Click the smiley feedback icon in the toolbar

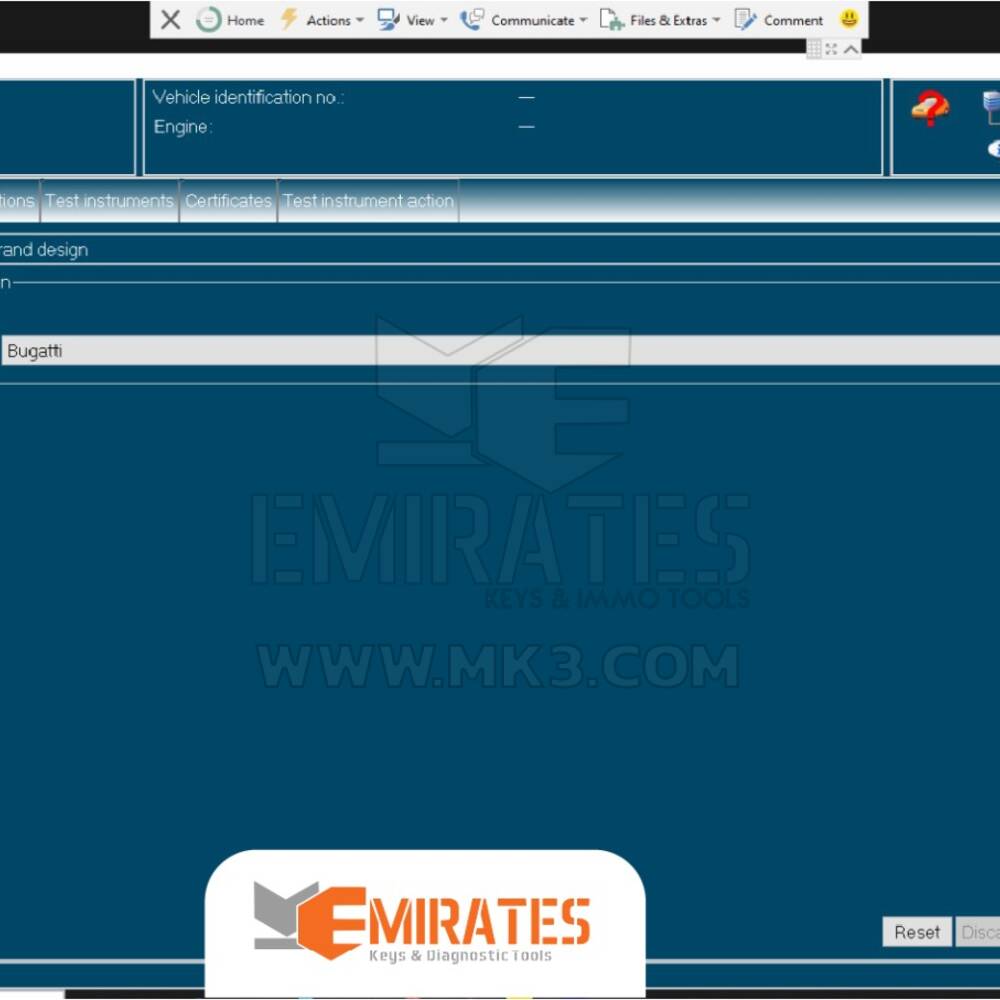point(848,18)
